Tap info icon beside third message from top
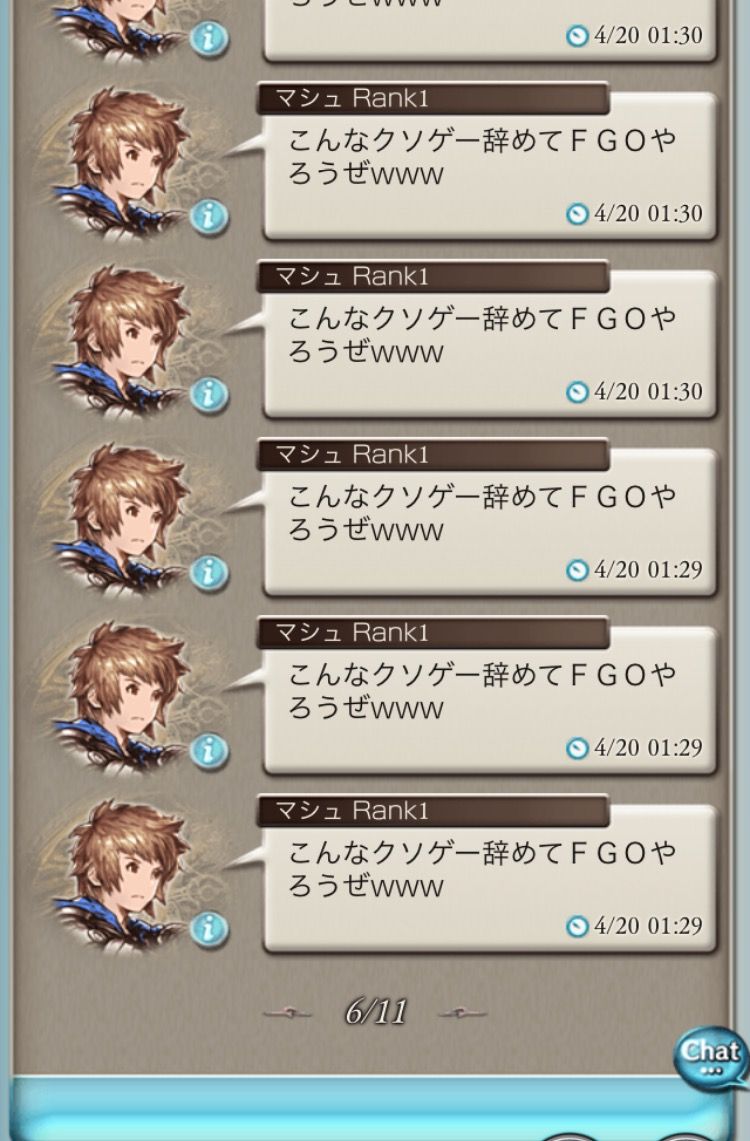The width and height of the screenshot is (750, 1141). pos(209,394)
